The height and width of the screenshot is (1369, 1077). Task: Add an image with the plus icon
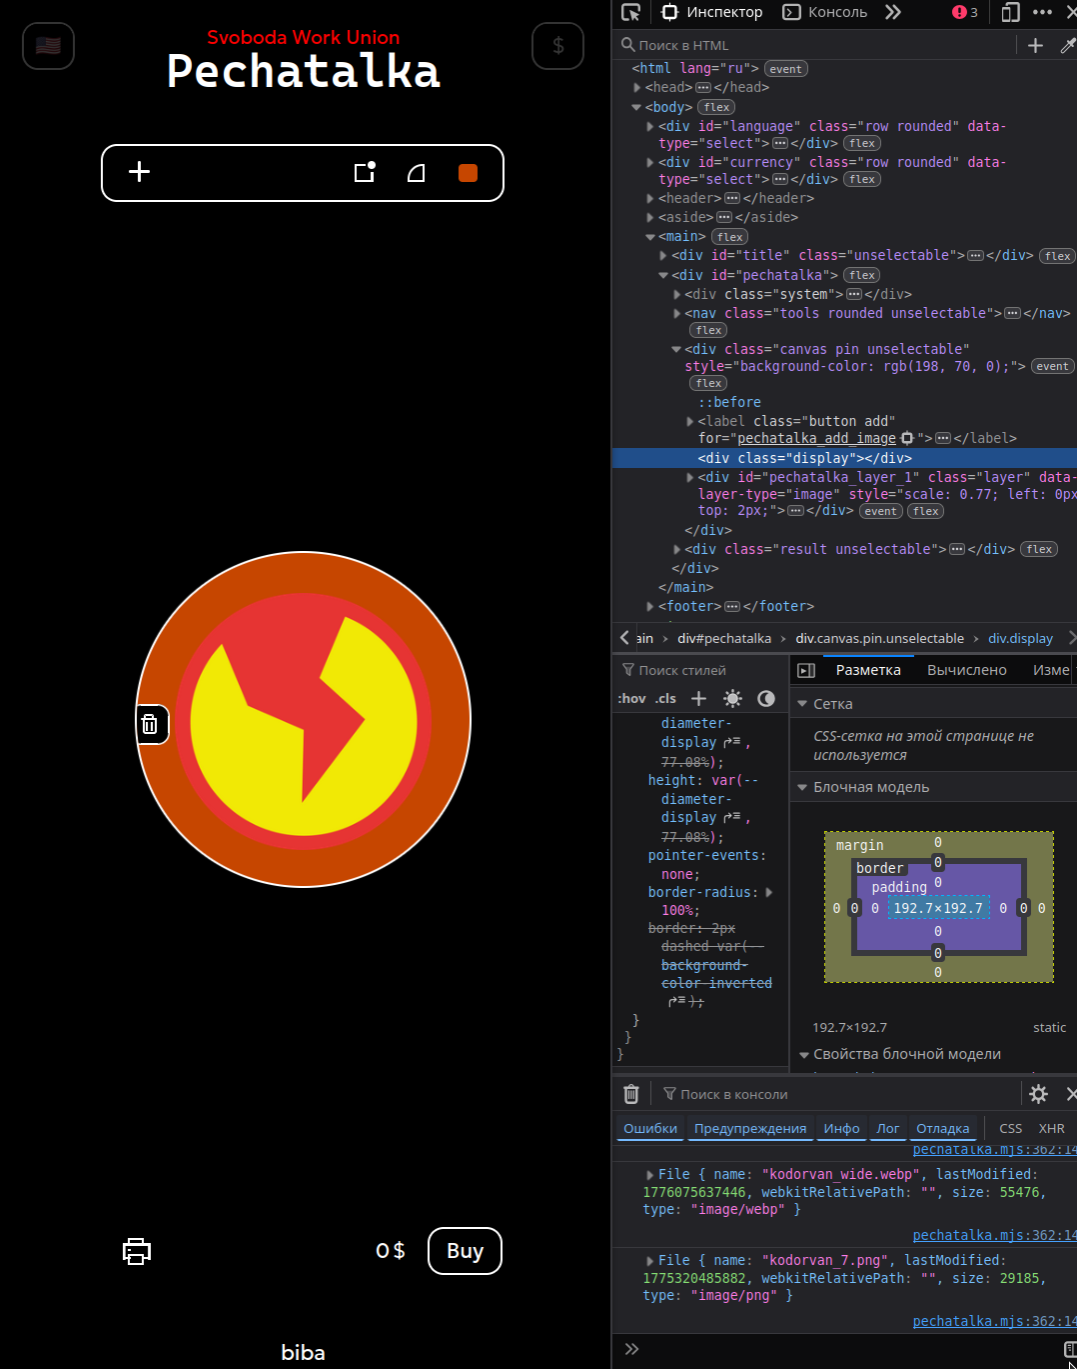tap(139, 172)
